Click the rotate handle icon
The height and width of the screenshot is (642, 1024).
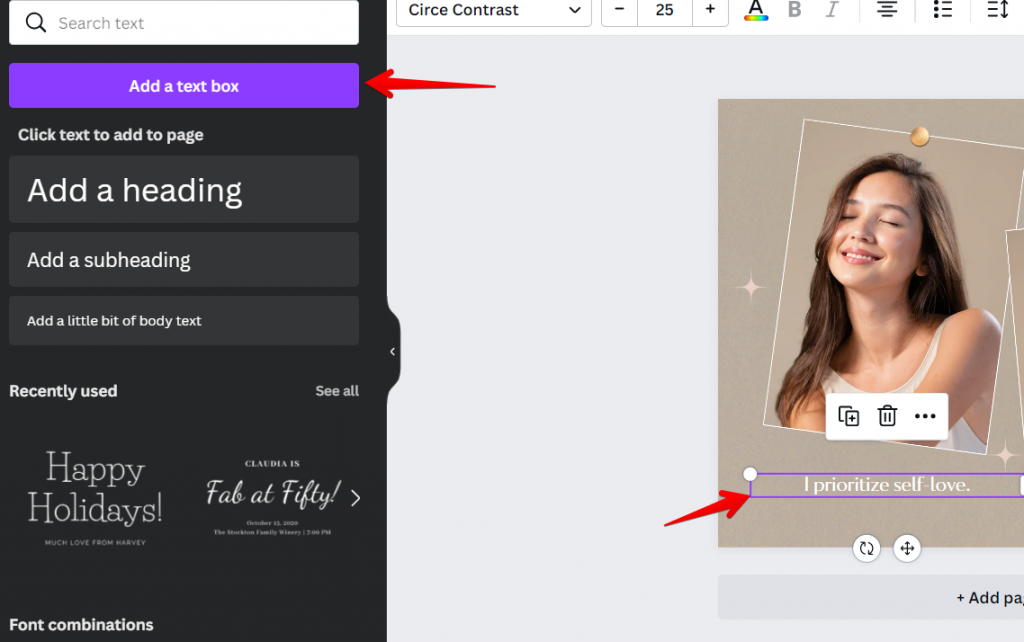(x=867, y=548)
